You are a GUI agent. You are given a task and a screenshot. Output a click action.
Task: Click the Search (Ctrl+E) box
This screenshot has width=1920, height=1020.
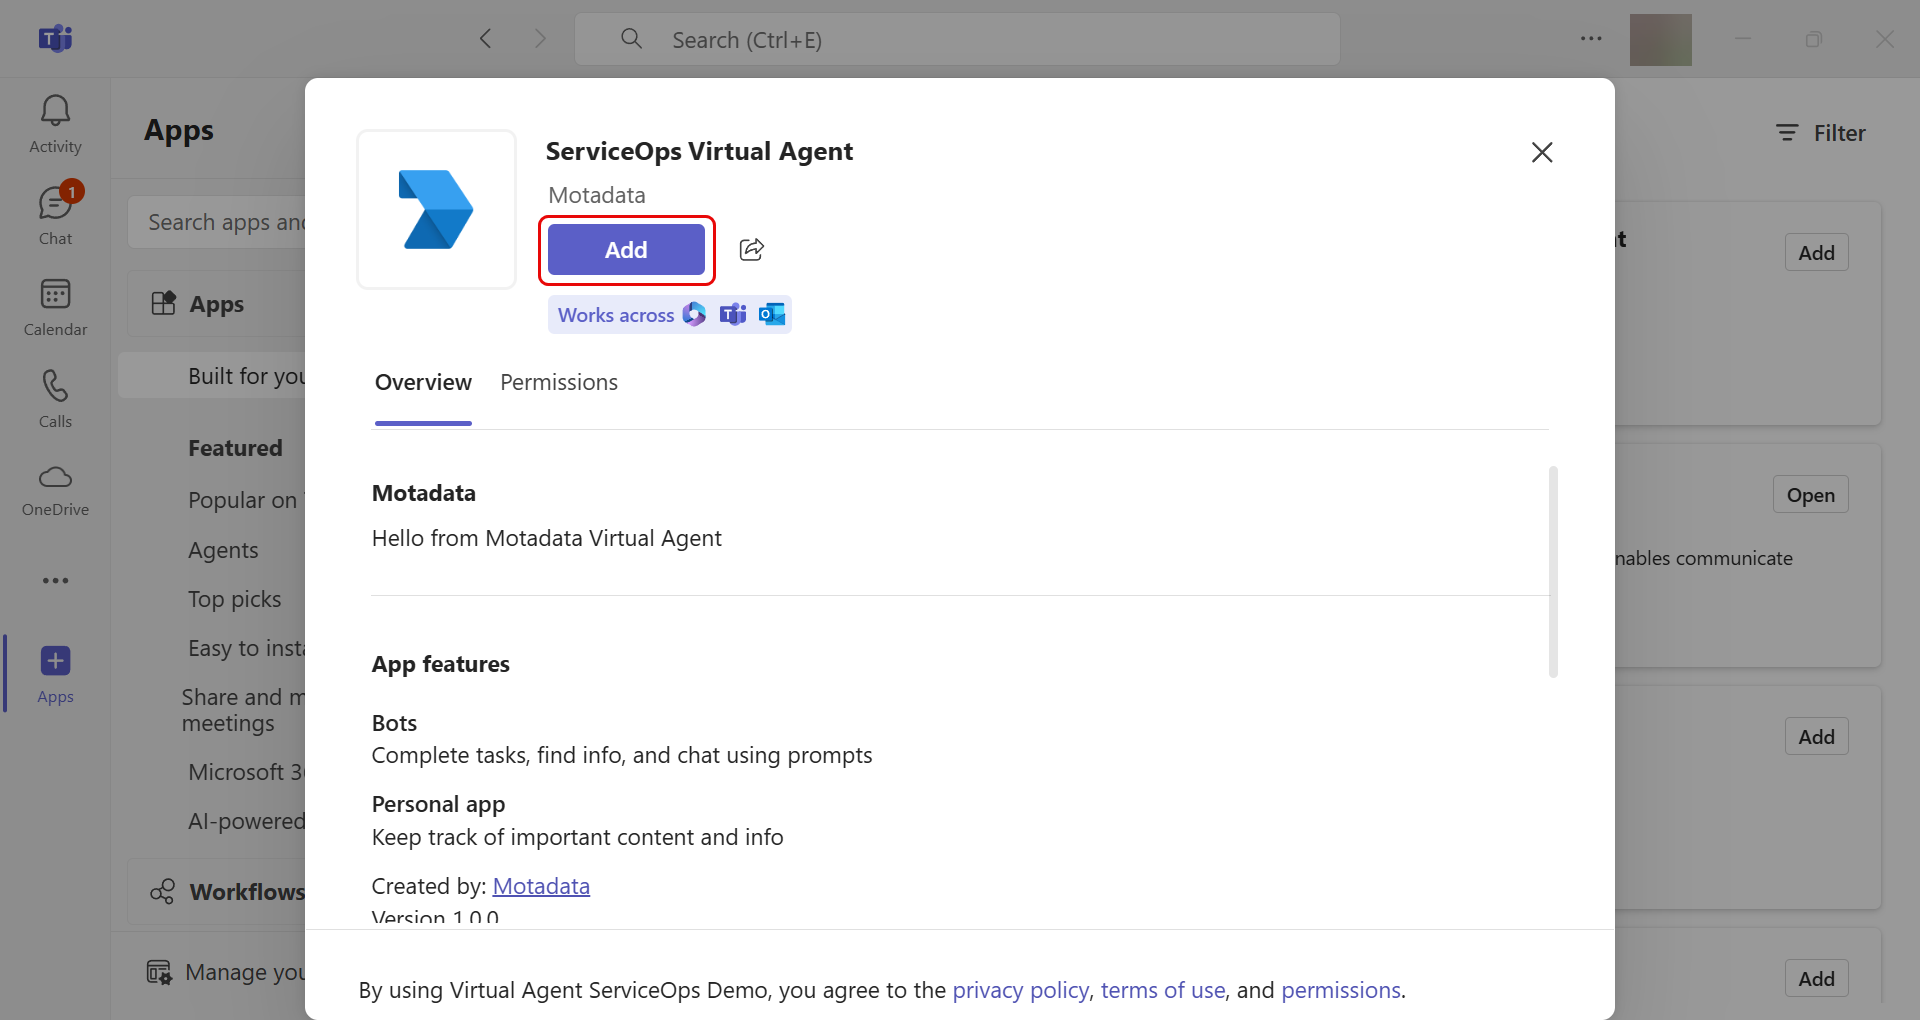pyautogui.click(x=957, y=40)
